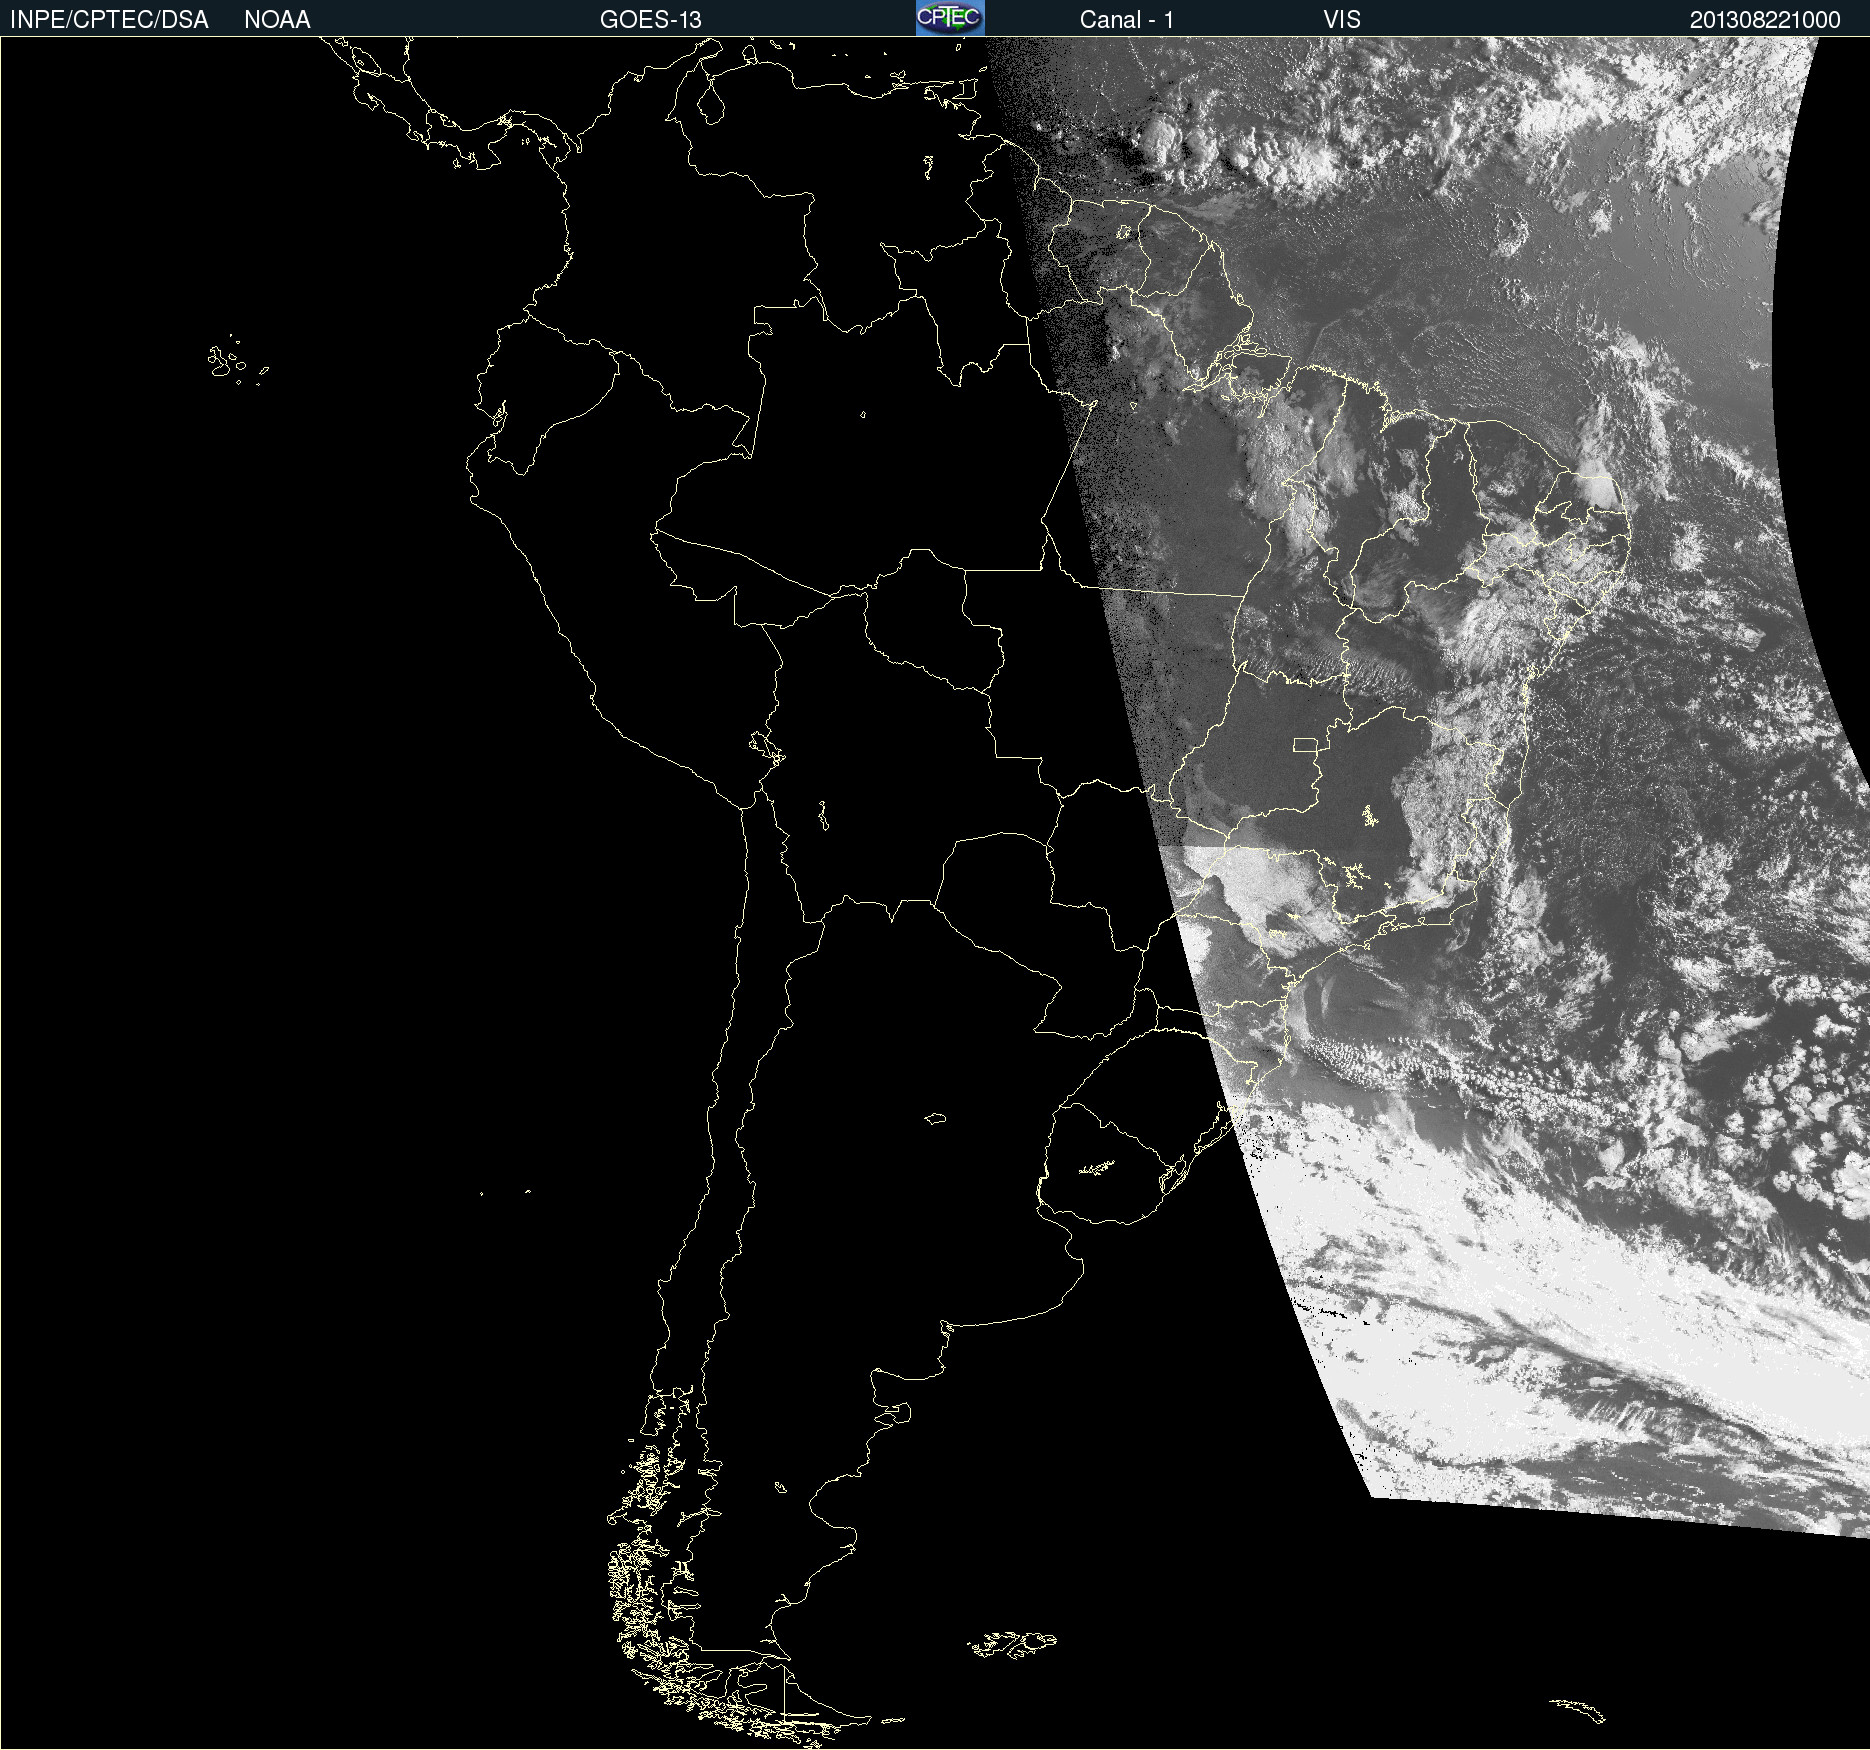This screenshot has height=1750, width=1870.
Task: Click the Canal - 1 label
Action: (1126, 19)
